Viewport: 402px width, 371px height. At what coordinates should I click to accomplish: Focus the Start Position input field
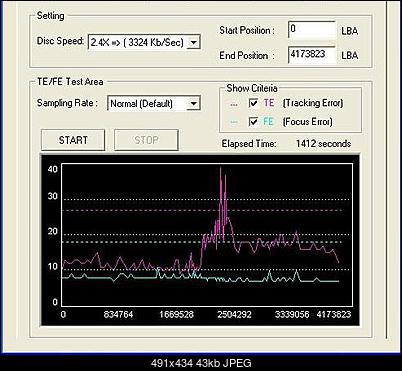click(x=312, y=30)
